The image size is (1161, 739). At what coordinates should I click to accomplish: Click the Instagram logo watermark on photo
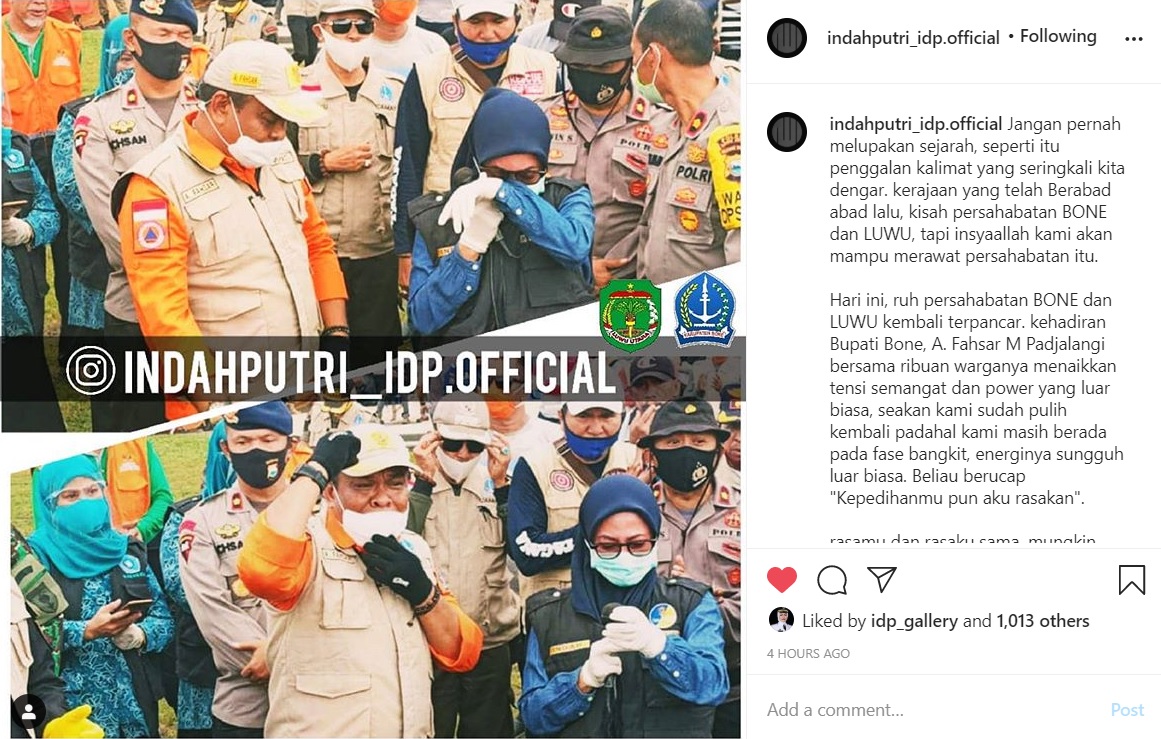click(90, 370)
